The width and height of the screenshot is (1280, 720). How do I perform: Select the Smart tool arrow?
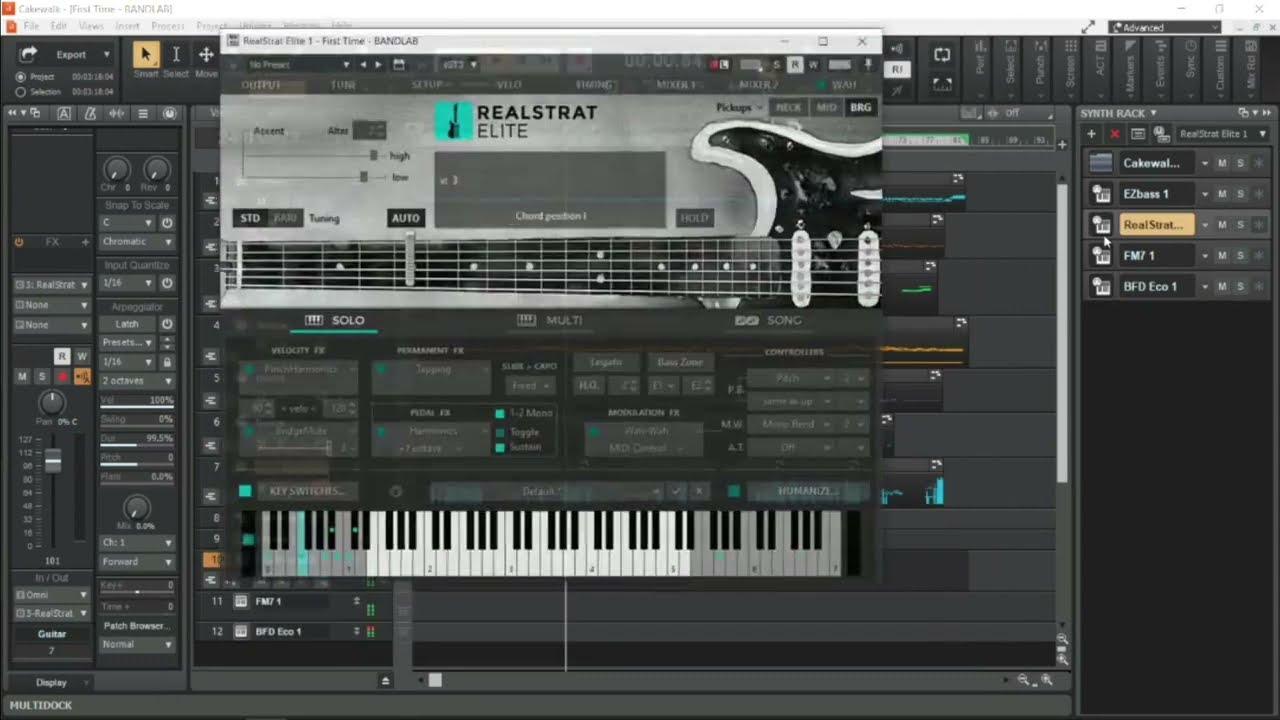(x=146, y=54)
